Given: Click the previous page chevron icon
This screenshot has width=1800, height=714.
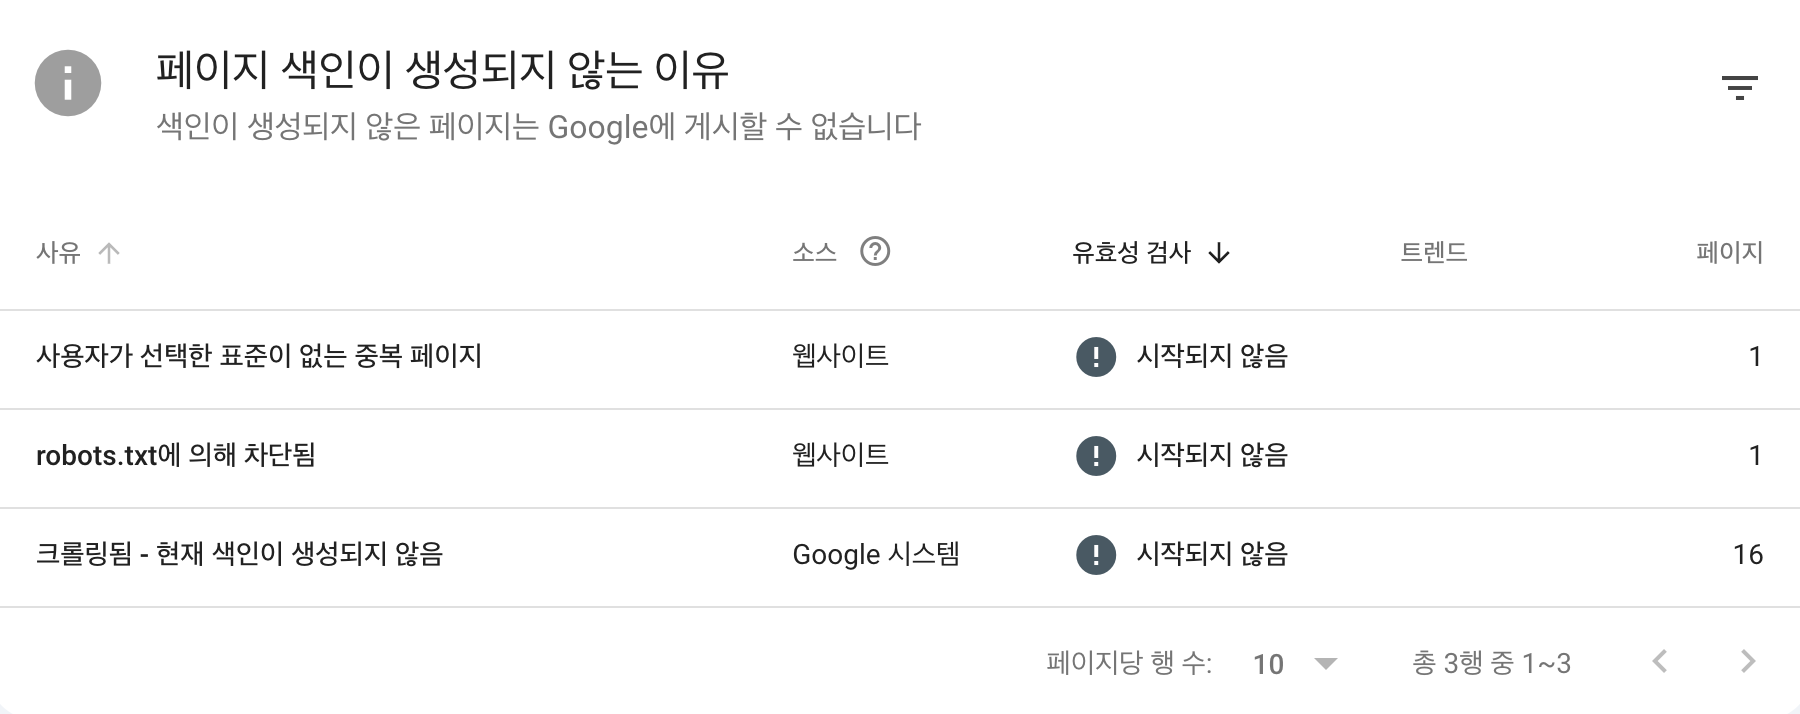Looking at the screenshot, I should click(x=1660, y=661).
